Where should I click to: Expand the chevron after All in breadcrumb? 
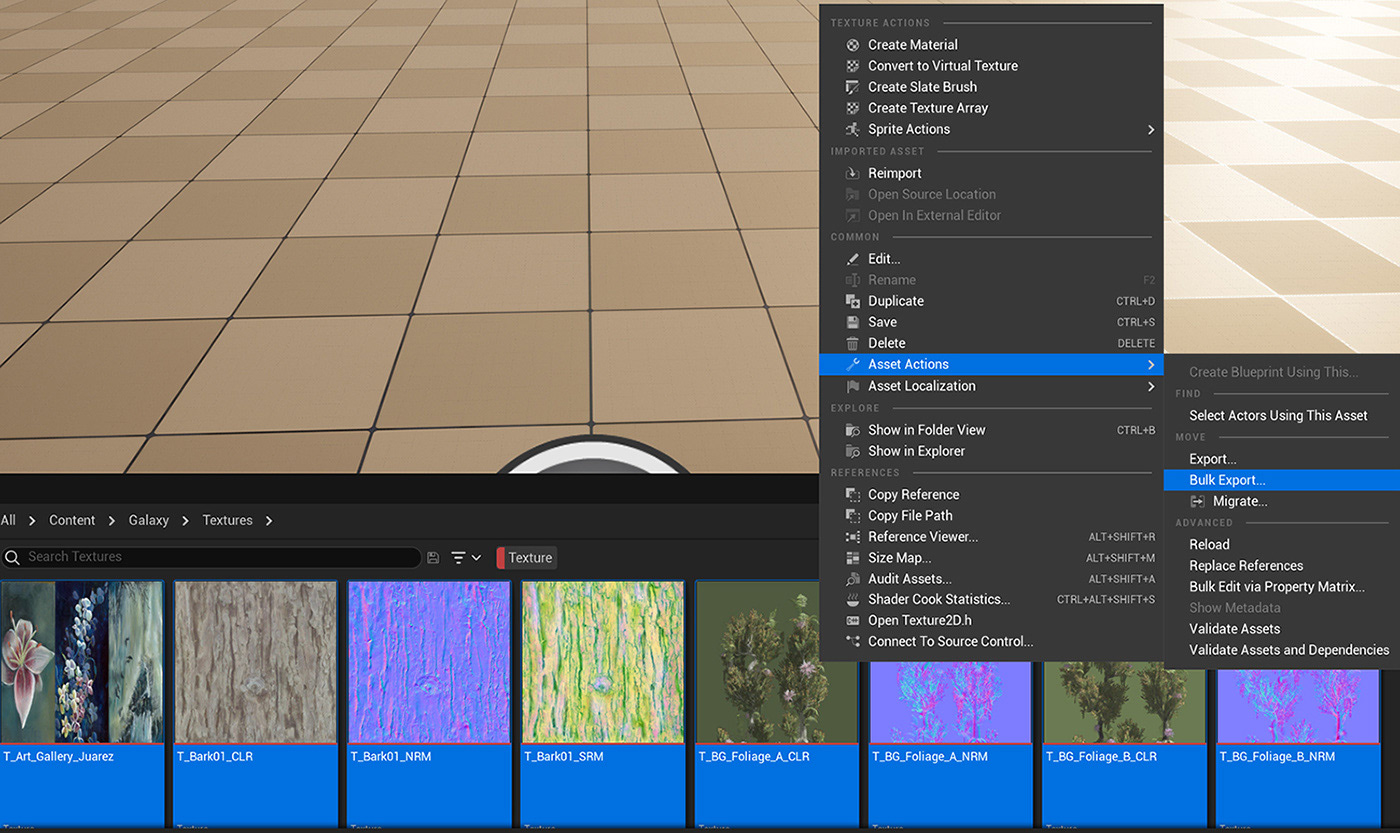point(32,521)
